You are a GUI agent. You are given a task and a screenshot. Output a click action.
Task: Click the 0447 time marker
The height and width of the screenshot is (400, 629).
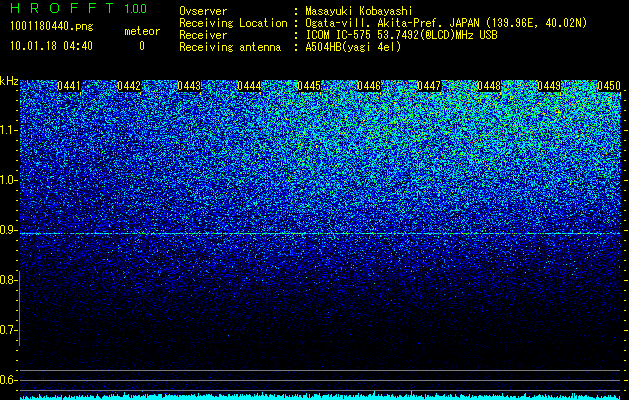pyautogui.click(x=429, y=86)
